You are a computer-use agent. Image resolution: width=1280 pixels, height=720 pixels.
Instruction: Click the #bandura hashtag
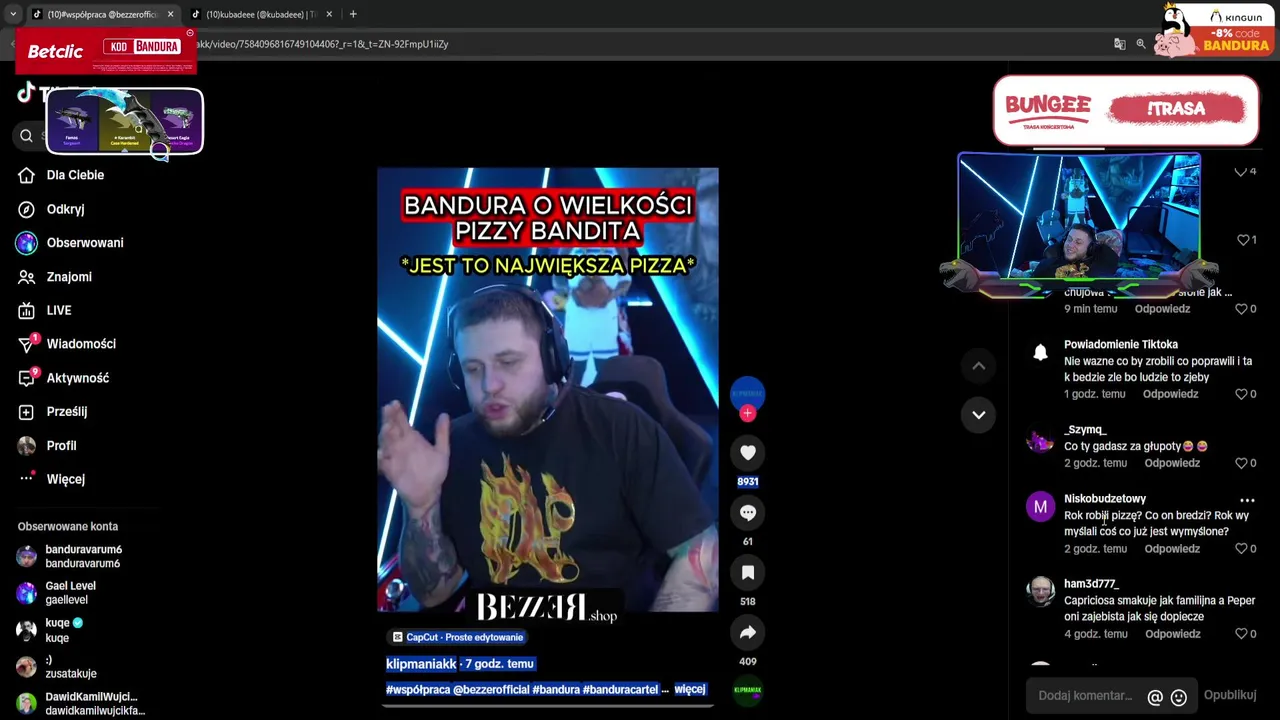(x=556, y=689)
